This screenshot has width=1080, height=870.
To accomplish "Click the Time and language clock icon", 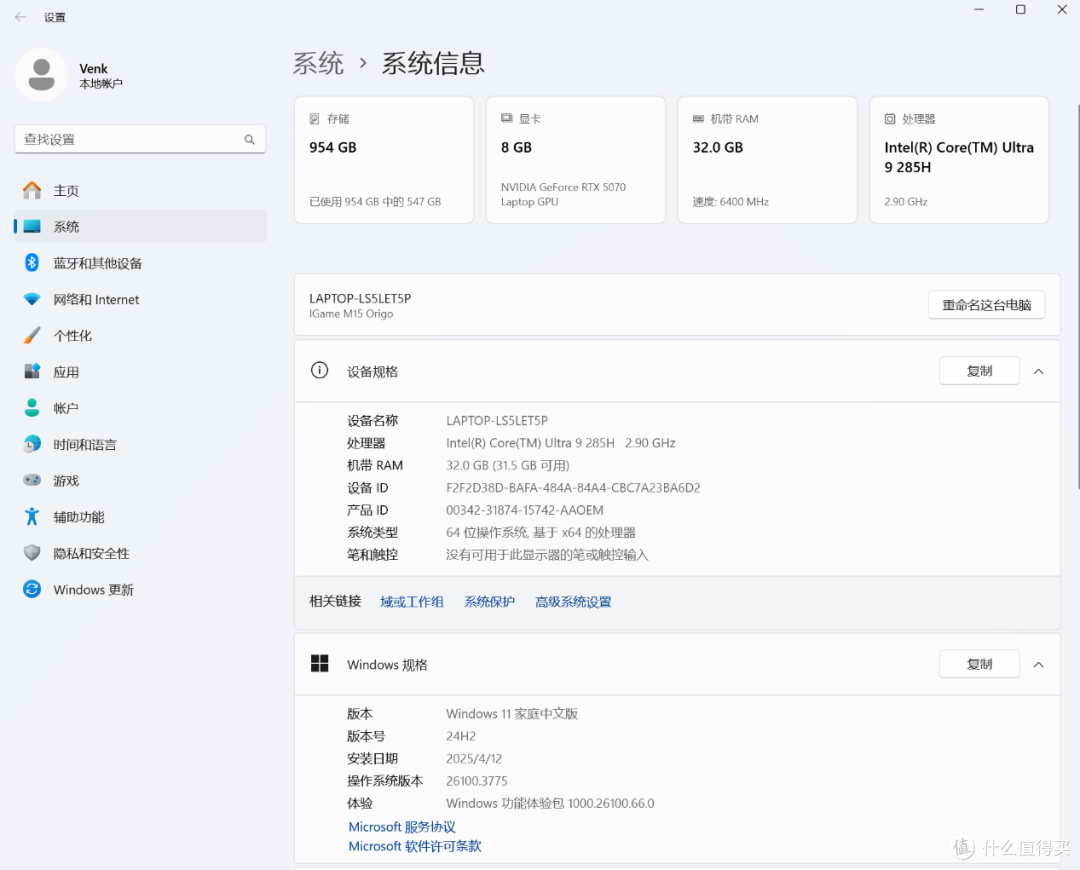I will (x=32, y=444).
